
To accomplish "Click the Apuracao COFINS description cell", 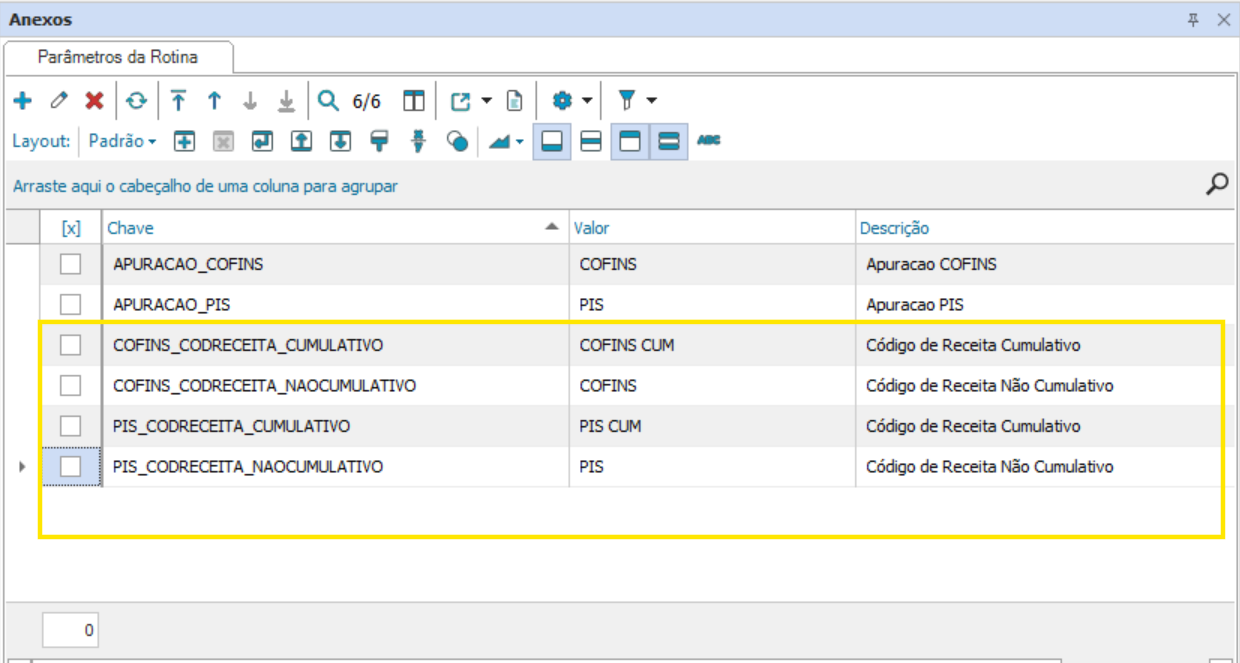I will pos(1046,264).
